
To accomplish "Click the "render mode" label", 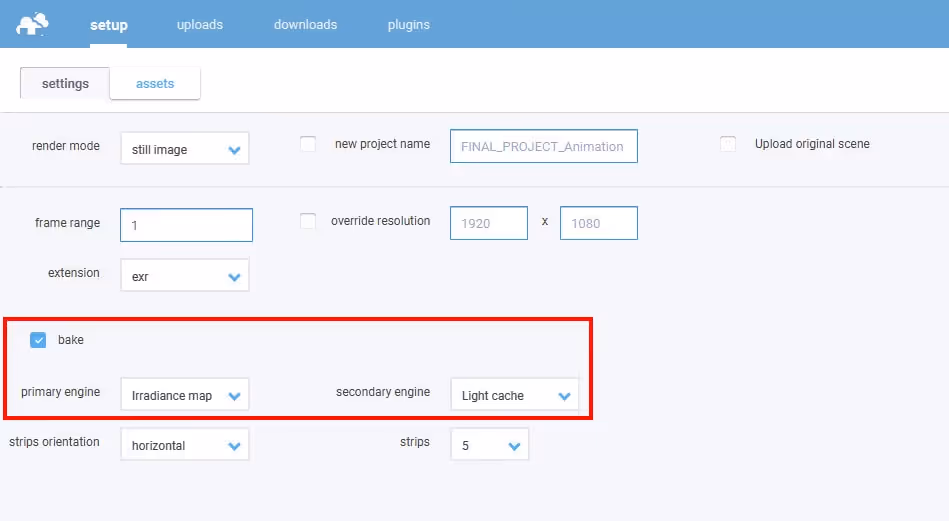I will 65,146.
